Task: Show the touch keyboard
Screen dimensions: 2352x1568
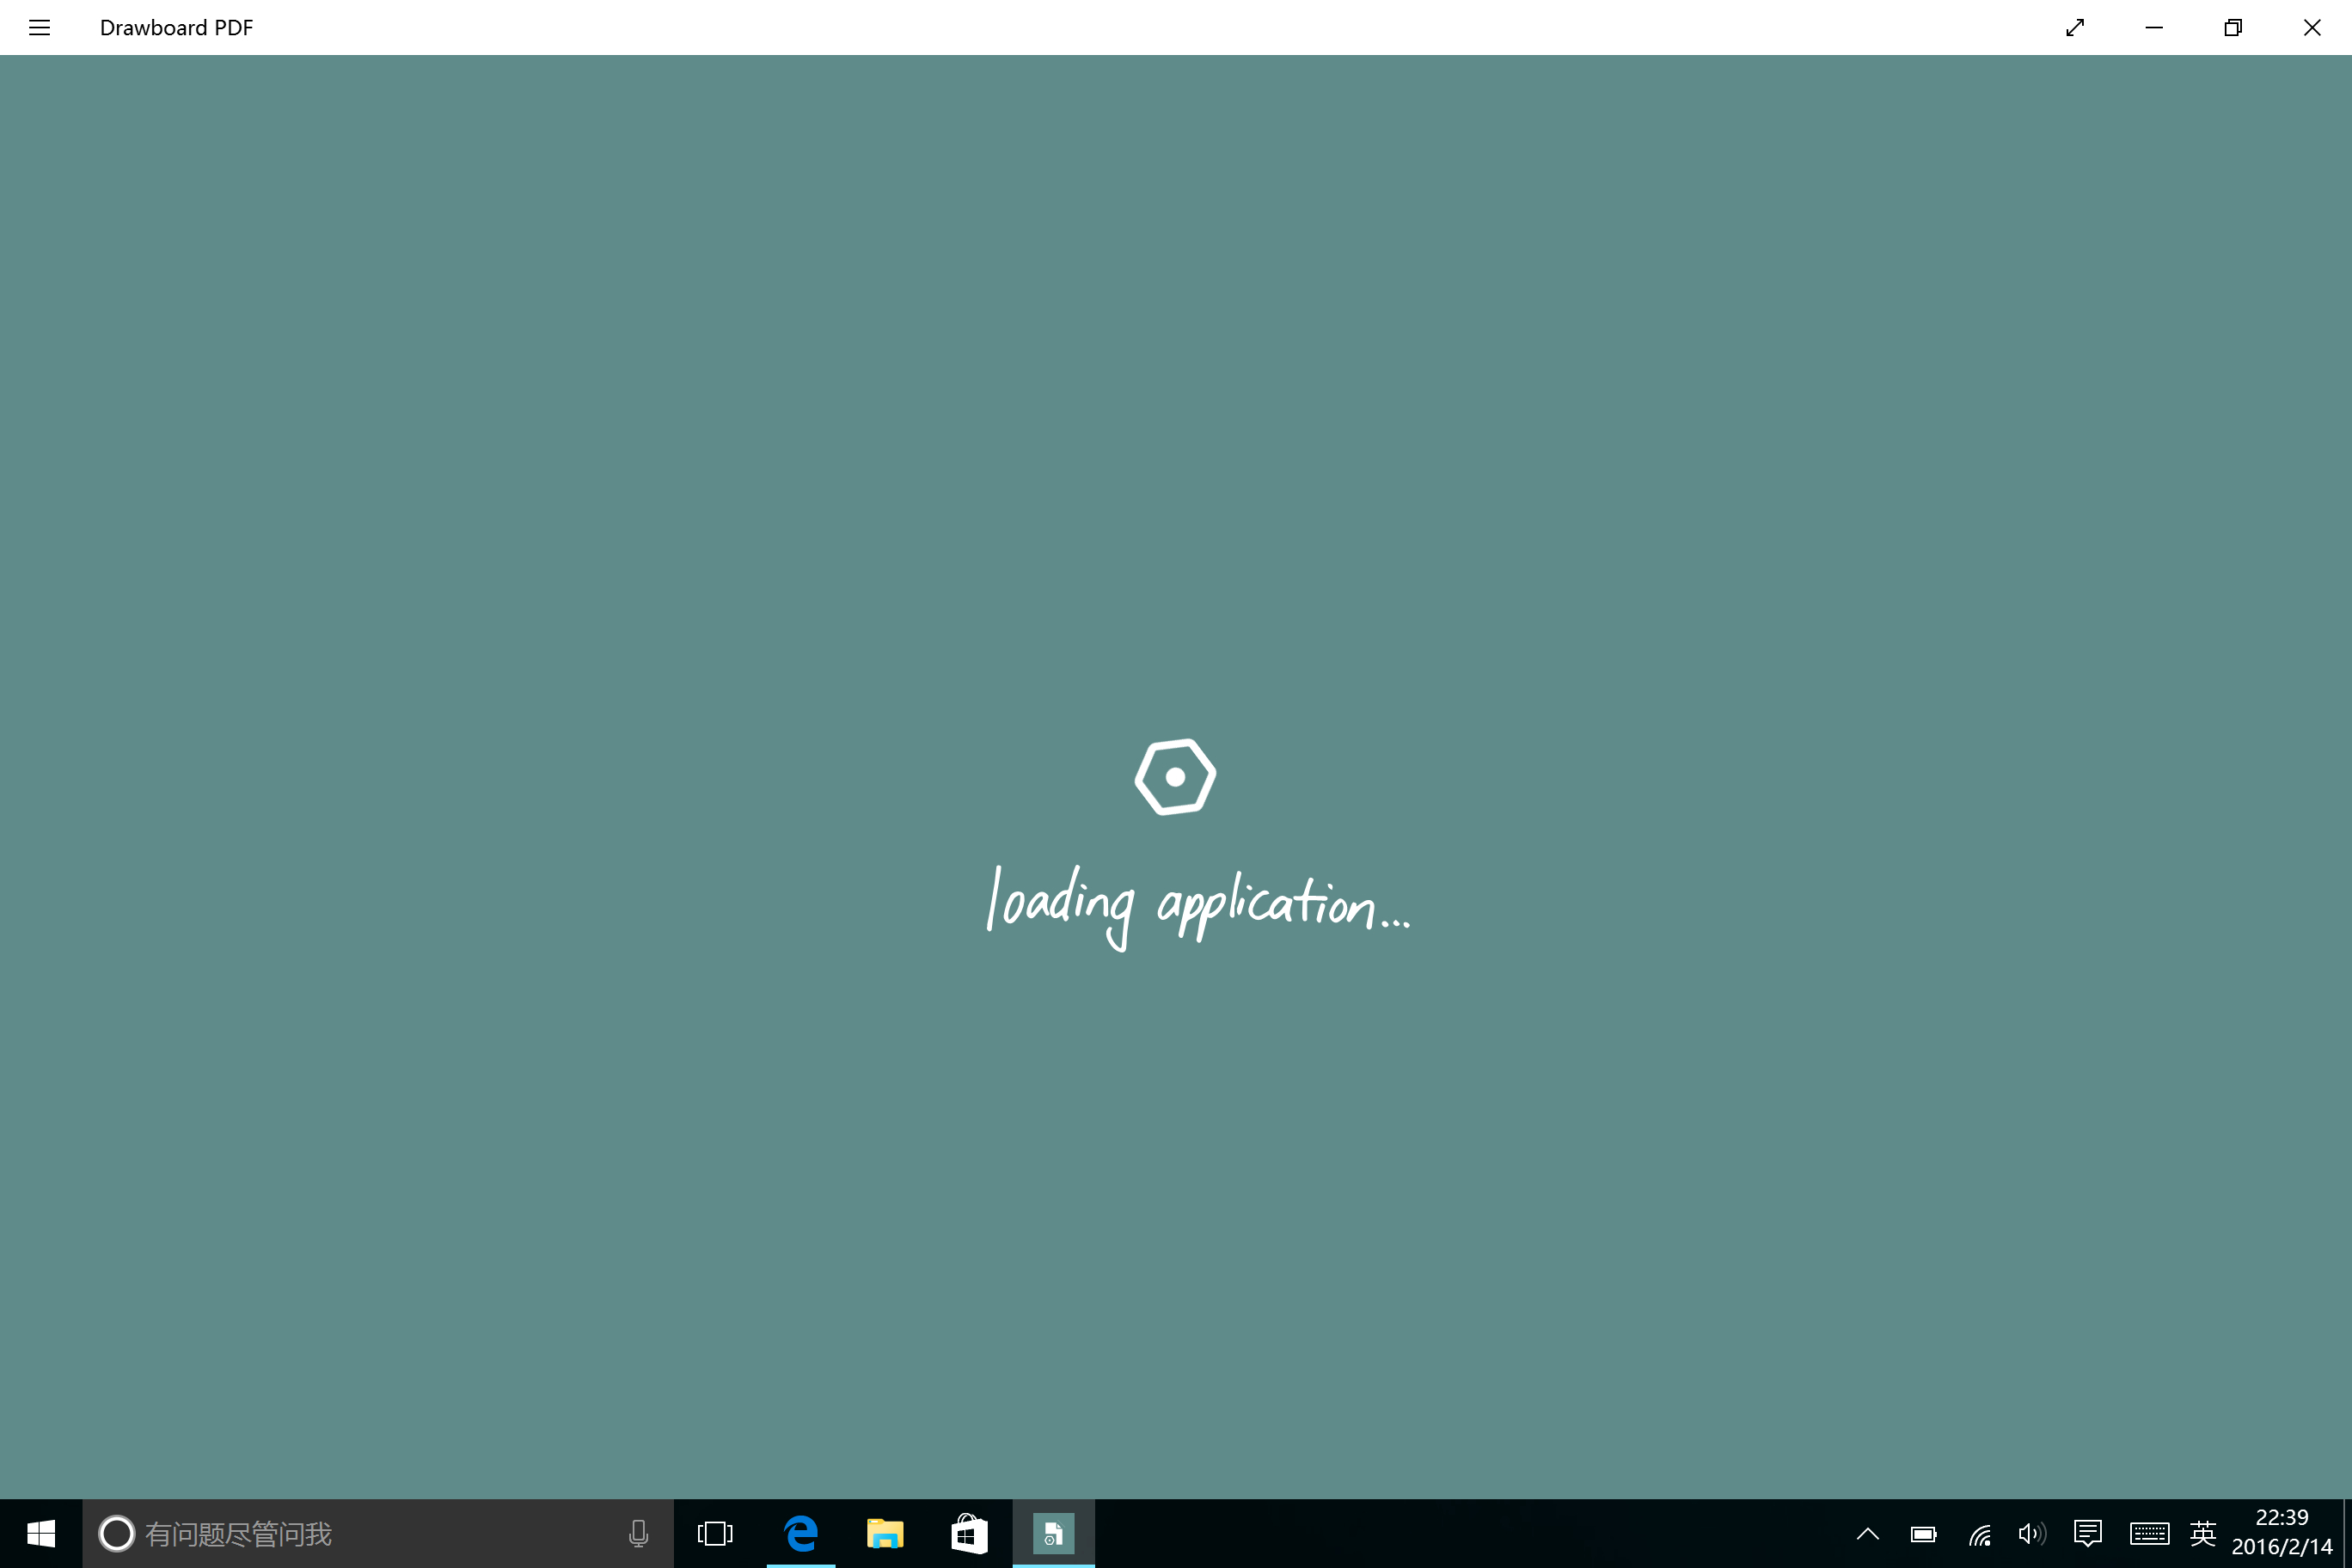Action: 2148,1533
